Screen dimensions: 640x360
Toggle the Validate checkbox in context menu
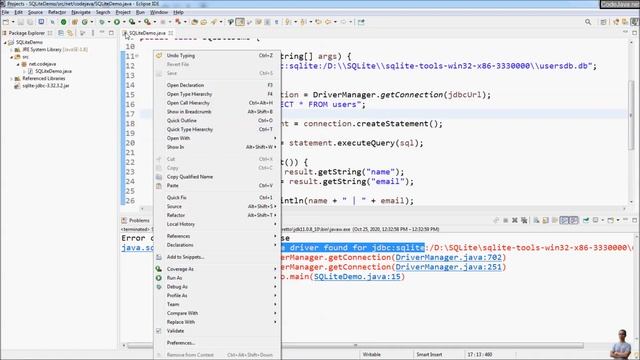pyautogui.click(x=159, y=331)
